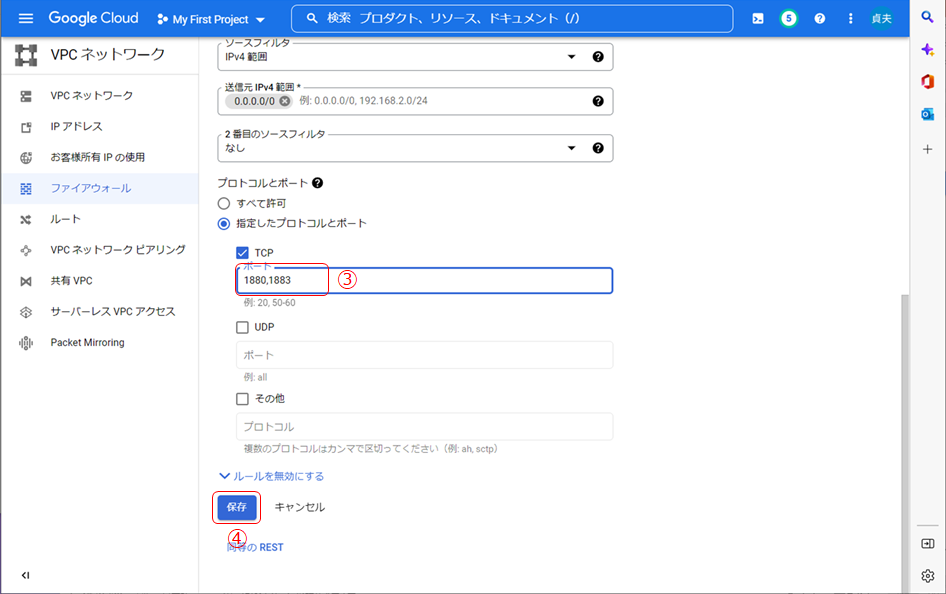Open the ソースフィルタ dropdown
Viewport: 946px width, 594px height.
coord(400,57)
